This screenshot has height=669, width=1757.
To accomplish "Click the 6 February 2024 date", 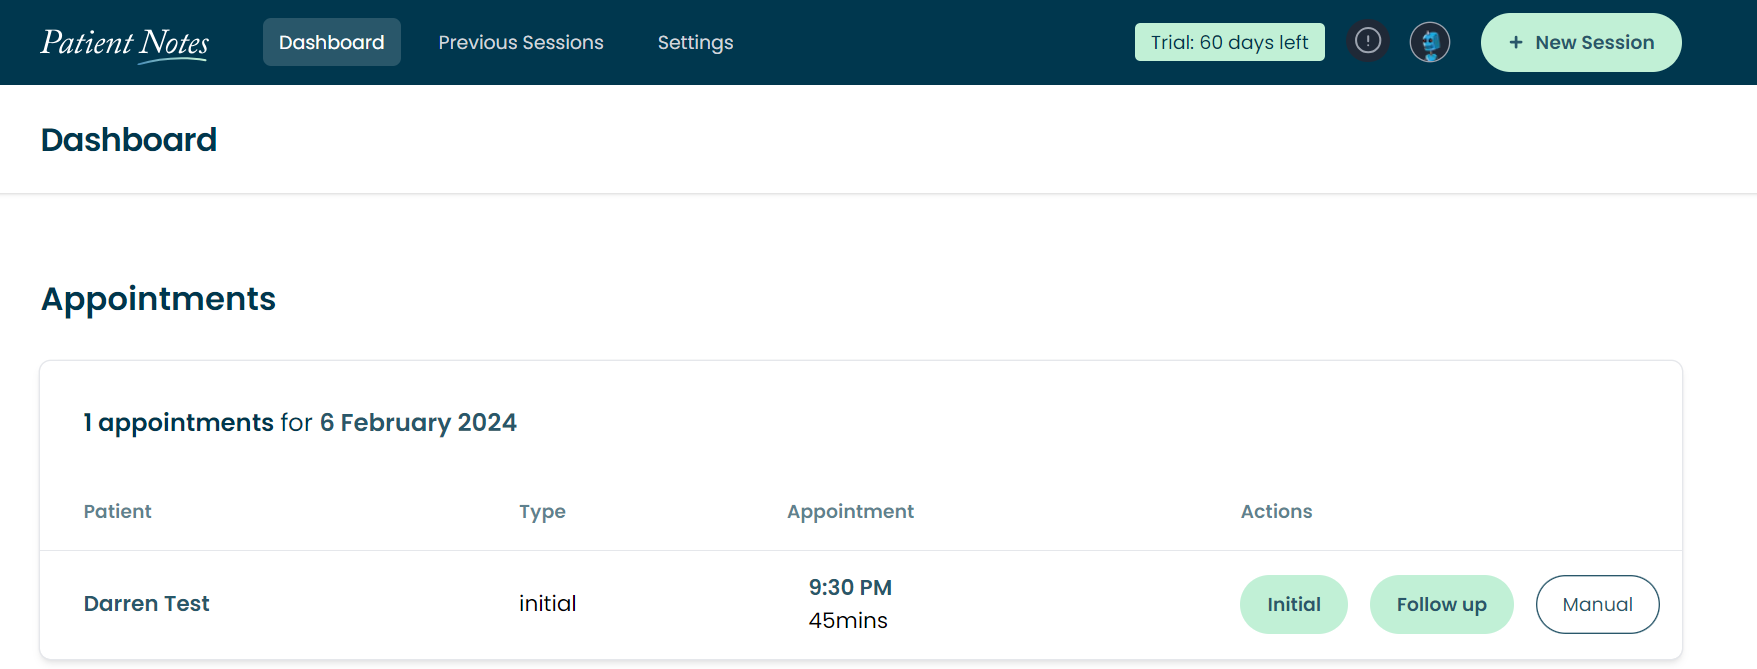I will pos(418,423).
